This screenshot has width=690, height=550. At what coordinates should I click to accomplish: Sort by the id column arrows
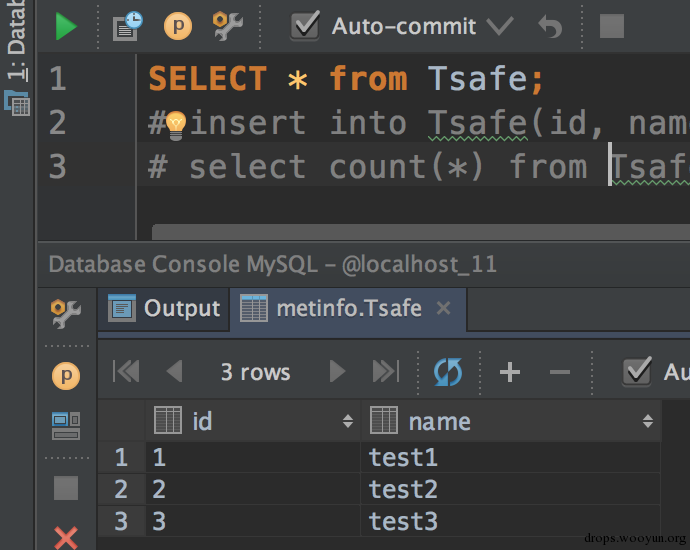tap(347, 422)
